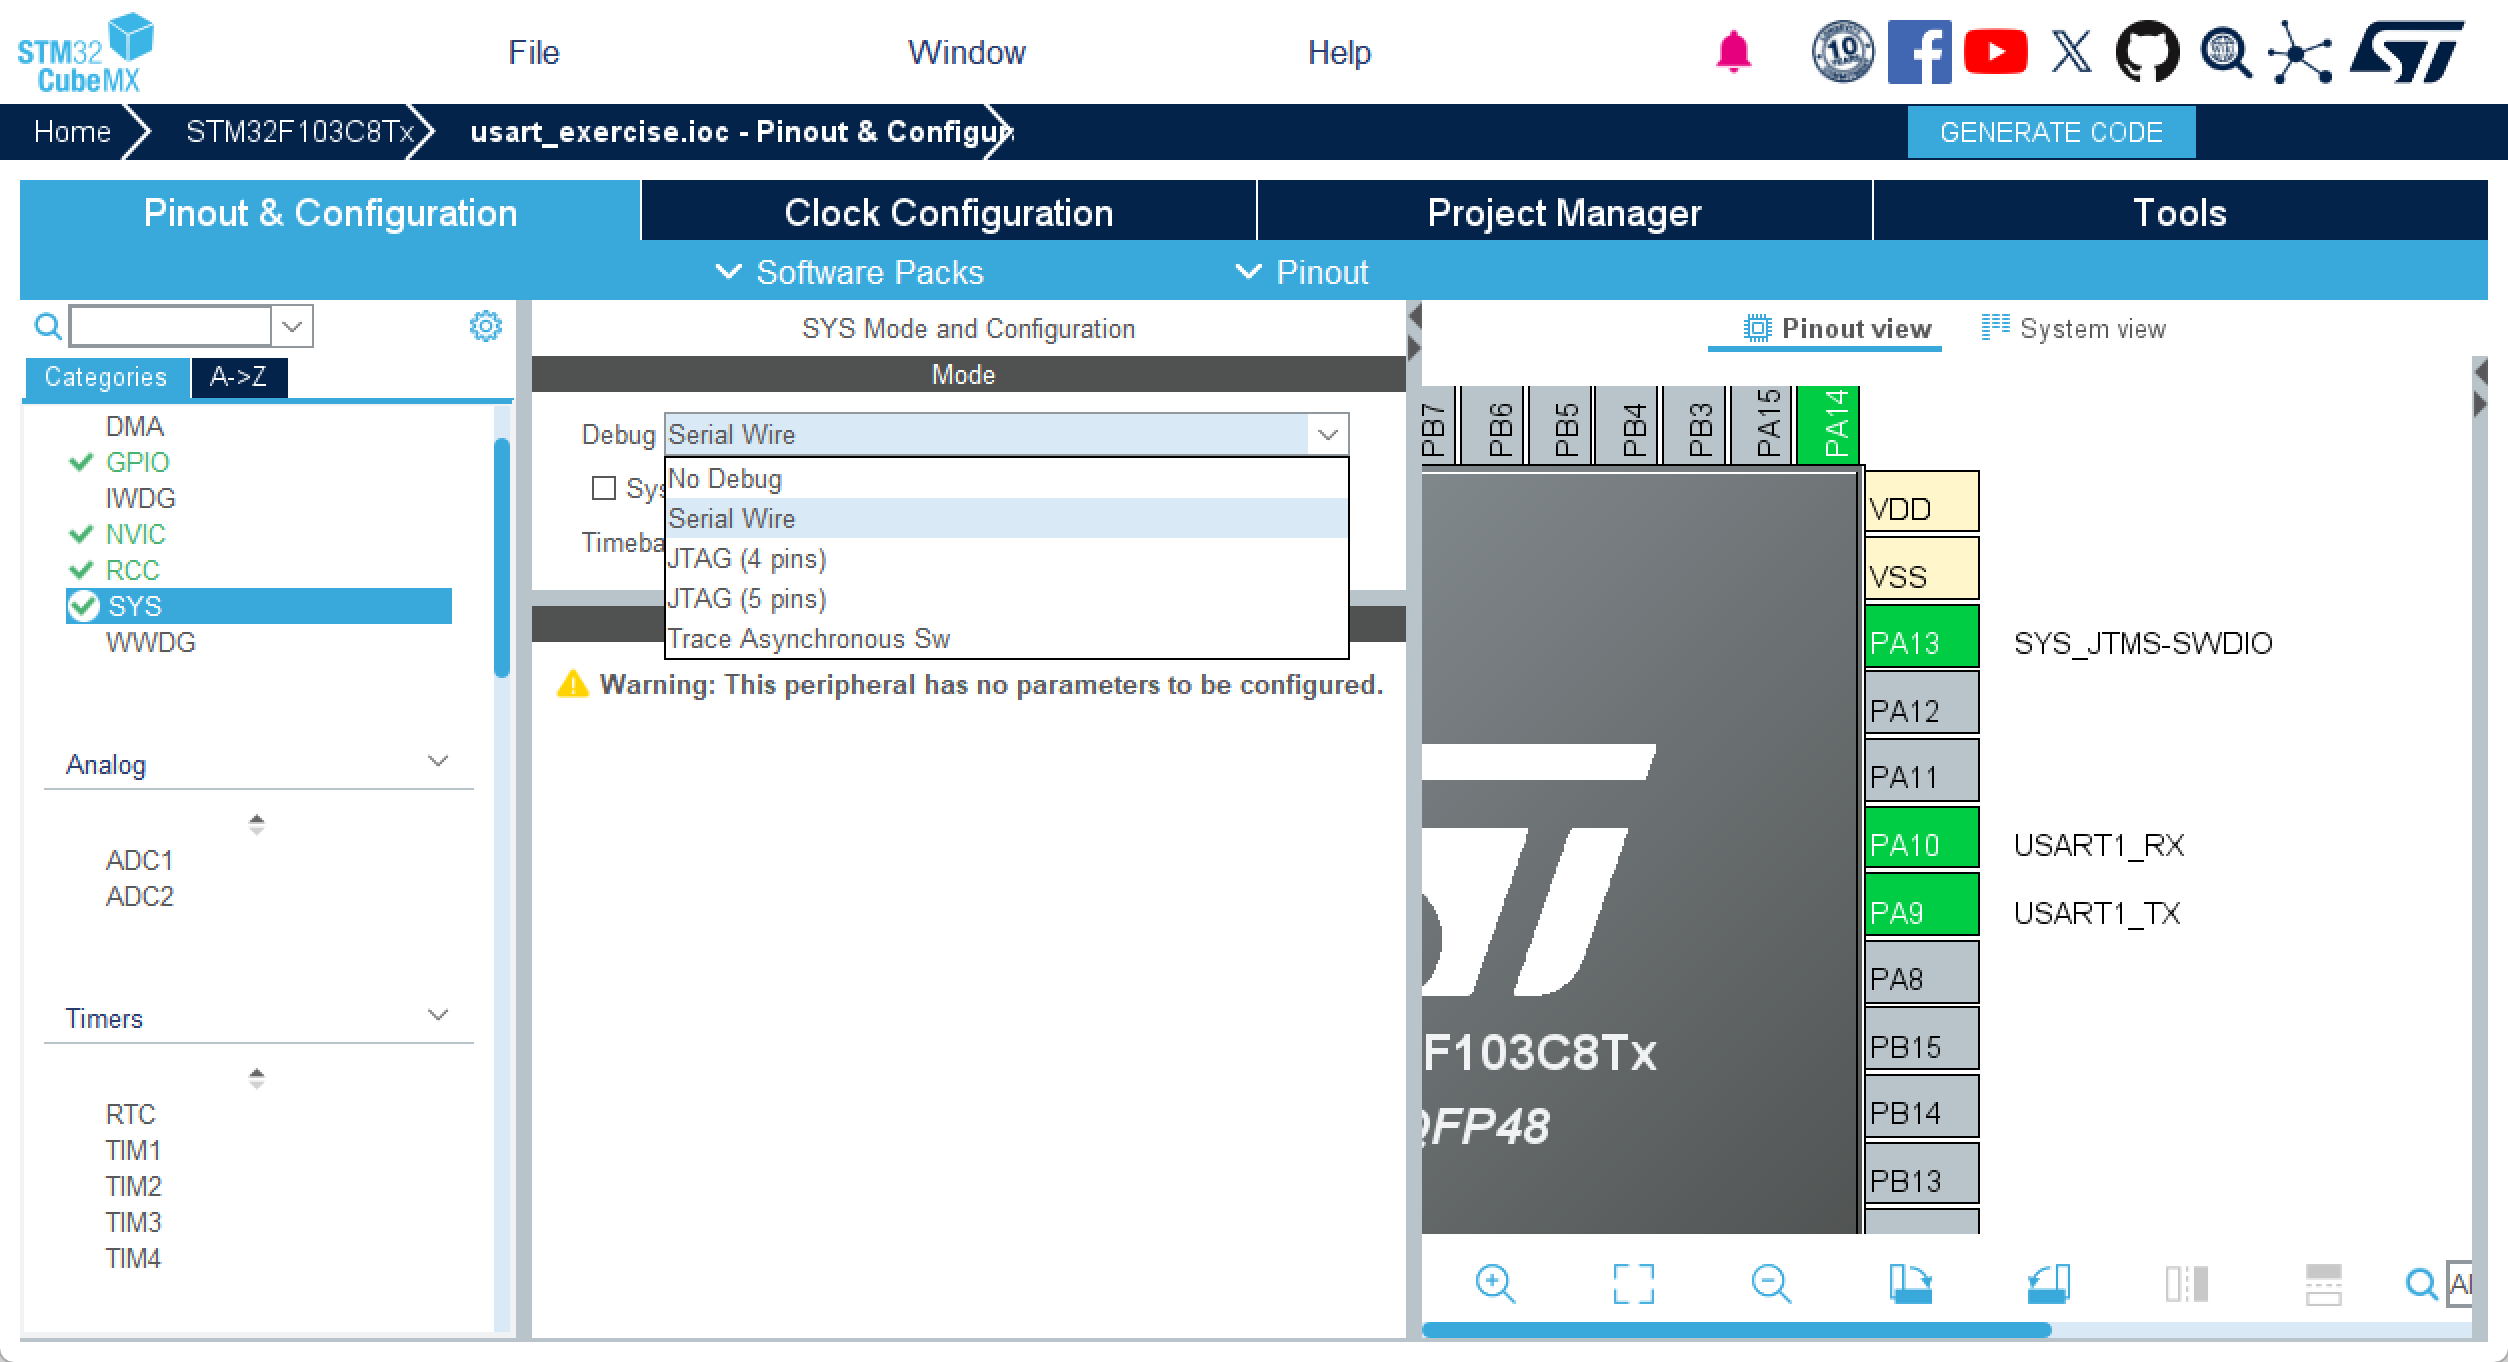Choose Trace Asynchronous Sw option

tap(808, 639)
